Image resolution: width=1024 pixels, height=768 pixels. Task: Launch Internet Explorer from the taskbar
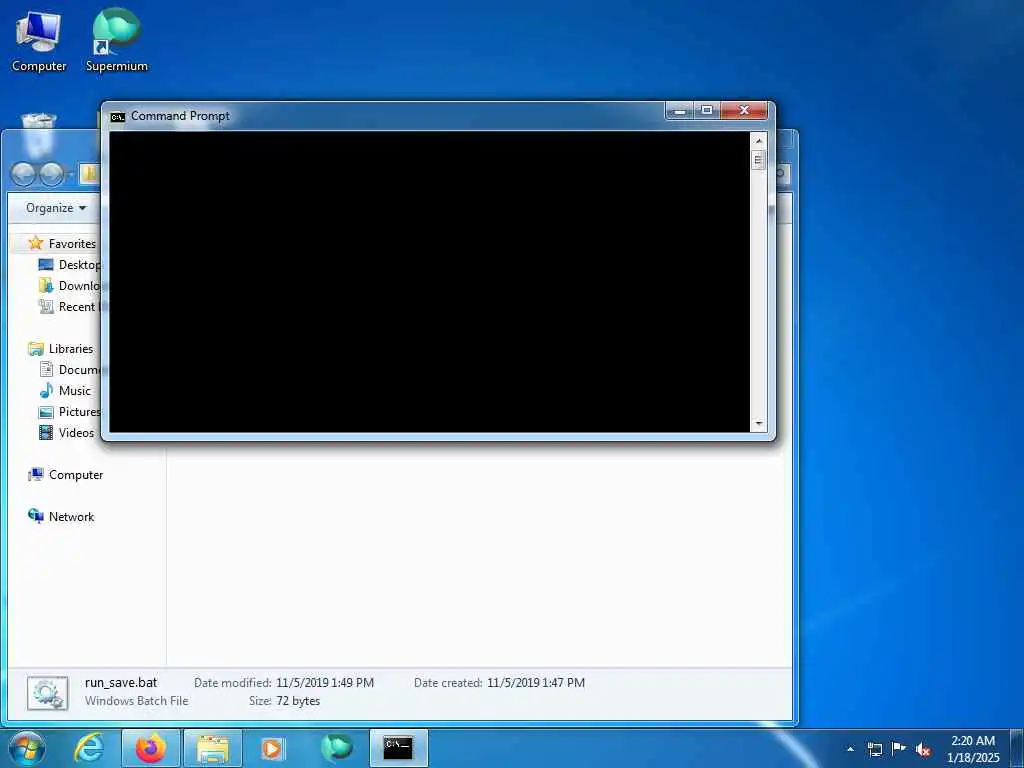(88, 748)
